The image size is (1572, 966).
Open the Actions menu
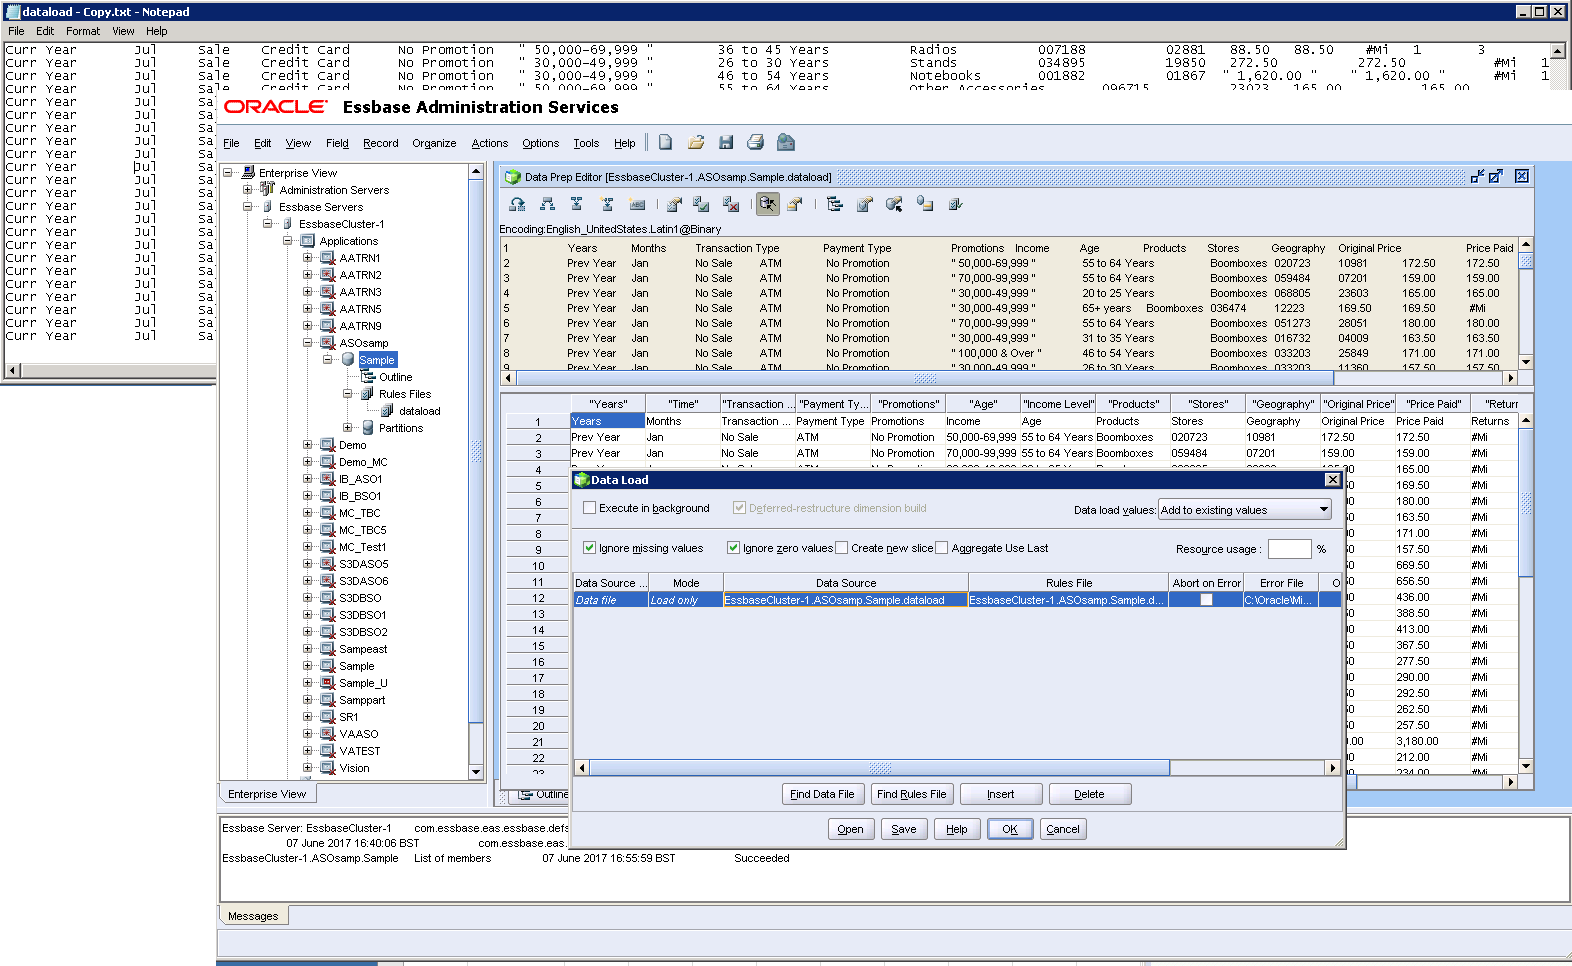point(489,143)
